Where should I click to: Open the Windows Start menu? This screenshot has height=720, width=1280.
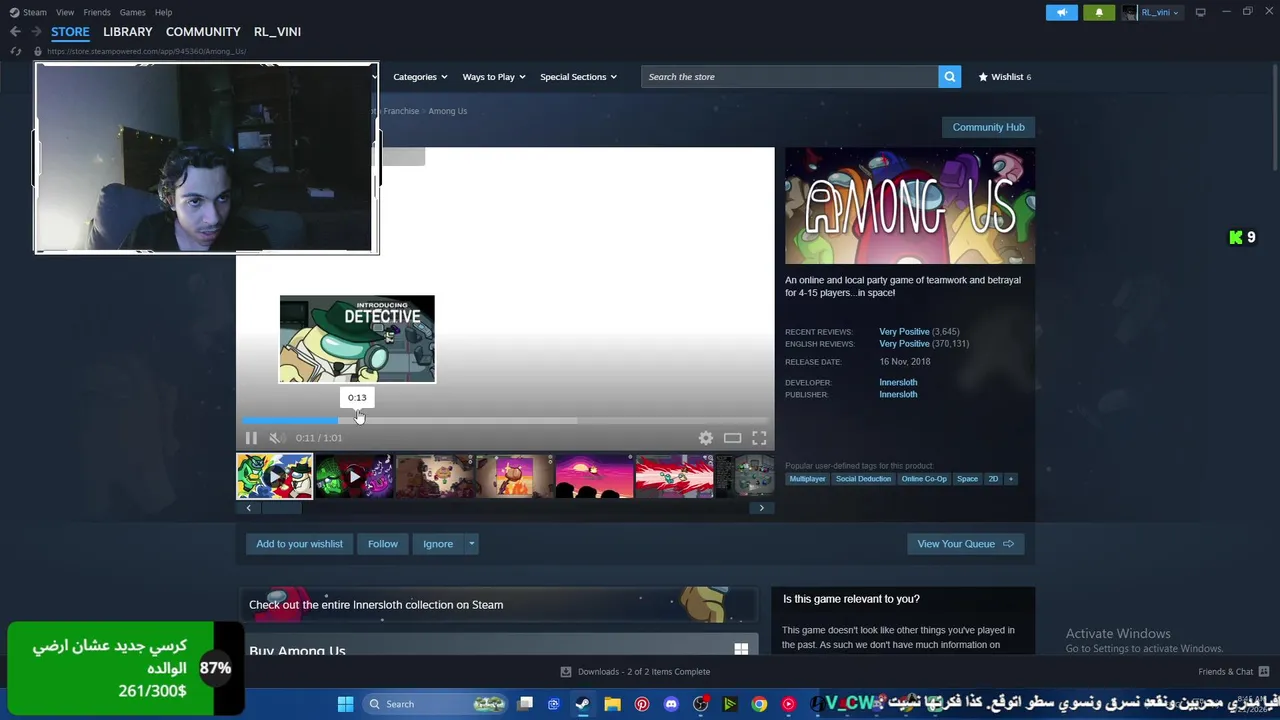point(345,704)
